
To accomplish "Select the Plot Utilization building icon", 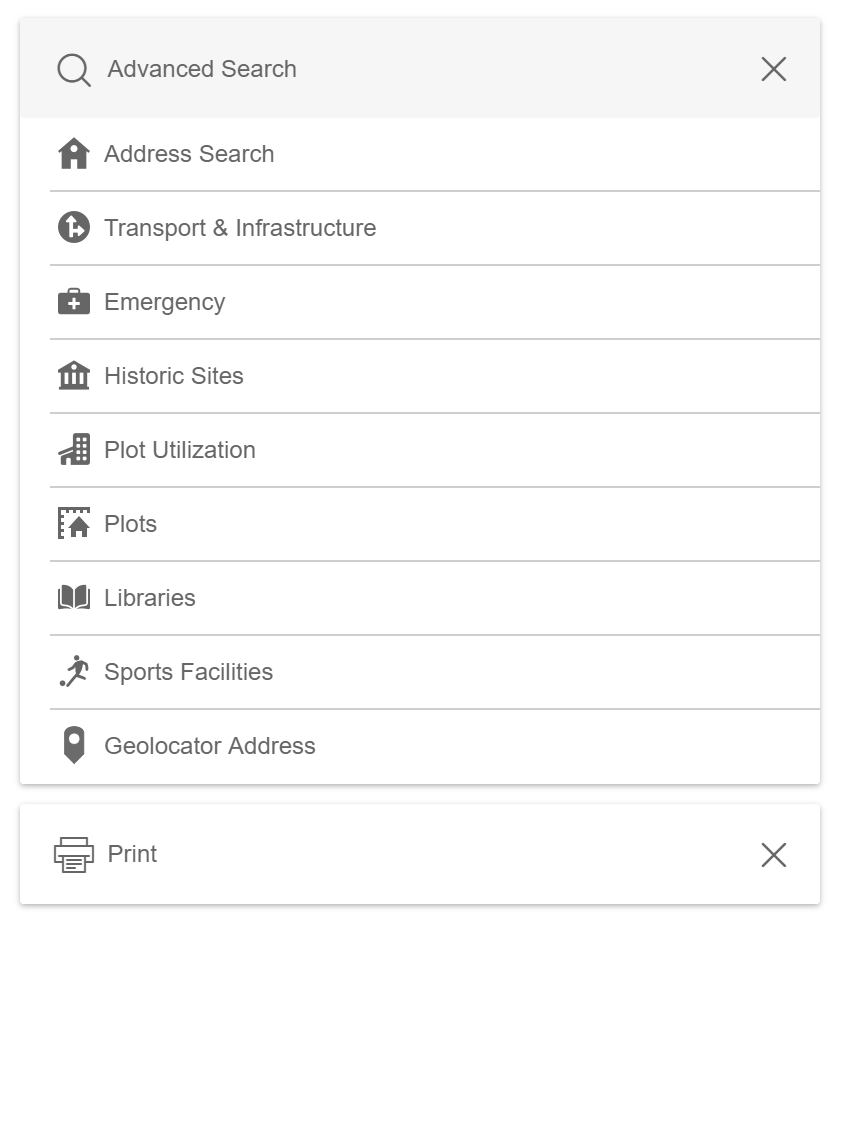I will (74, 450).
